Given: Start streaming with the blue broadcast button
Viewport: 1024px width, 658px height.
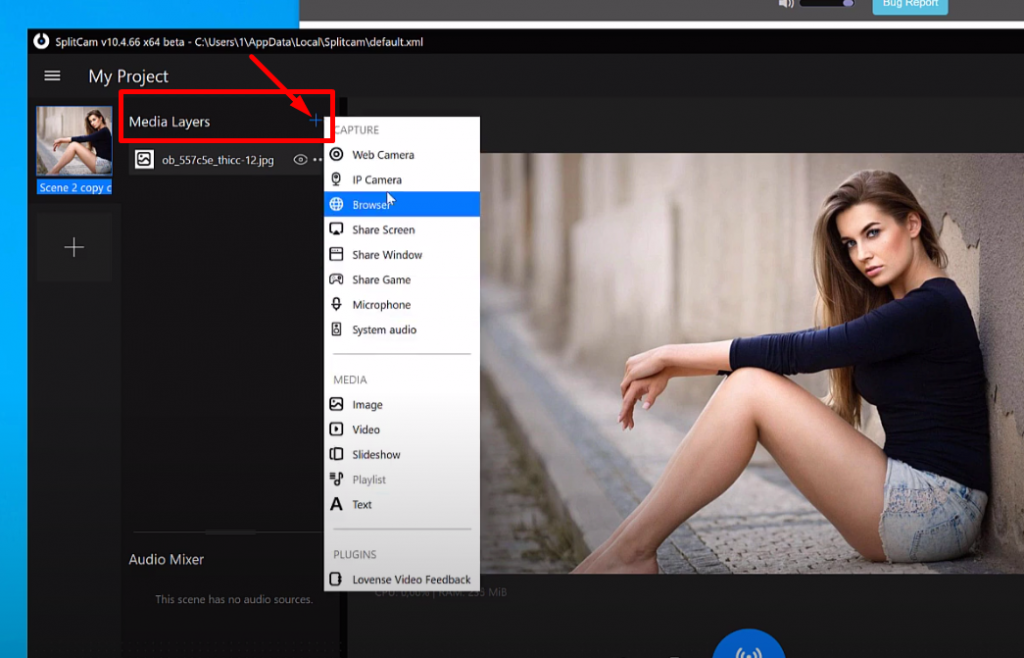Looking at the screenshot, I should pos(748,646).
